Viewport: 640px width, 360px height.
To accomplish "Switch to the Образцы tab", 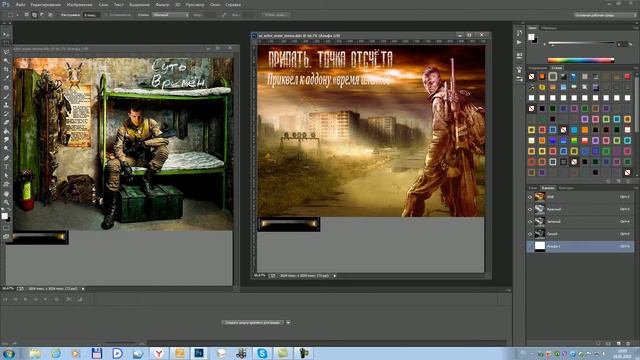I will pos(549,28).
